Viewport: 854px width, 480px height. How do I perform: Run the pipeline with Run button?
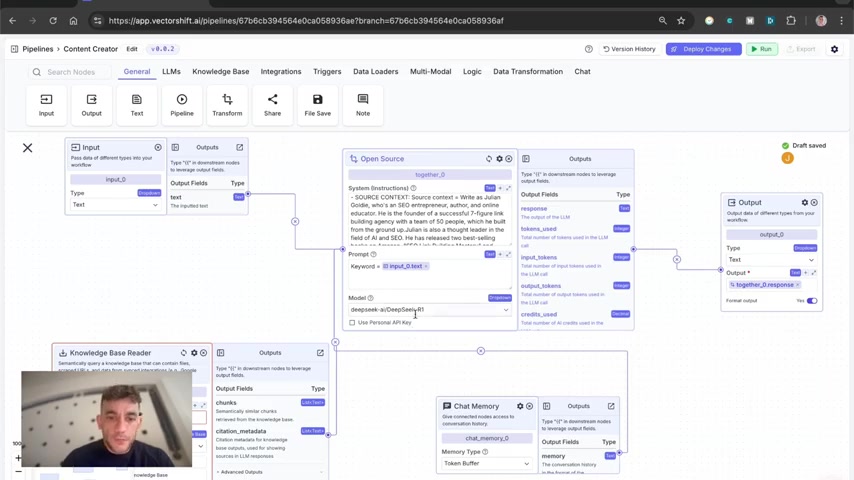[x=761, y=49]
